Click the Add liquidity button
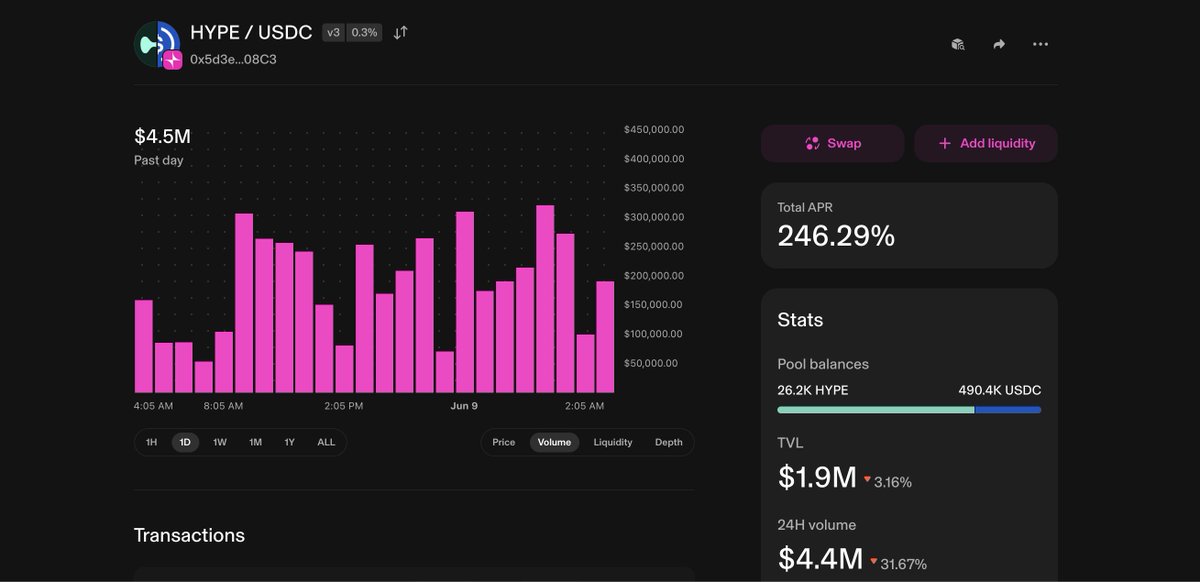1200x582 pixels. click(x=986, y=143)
